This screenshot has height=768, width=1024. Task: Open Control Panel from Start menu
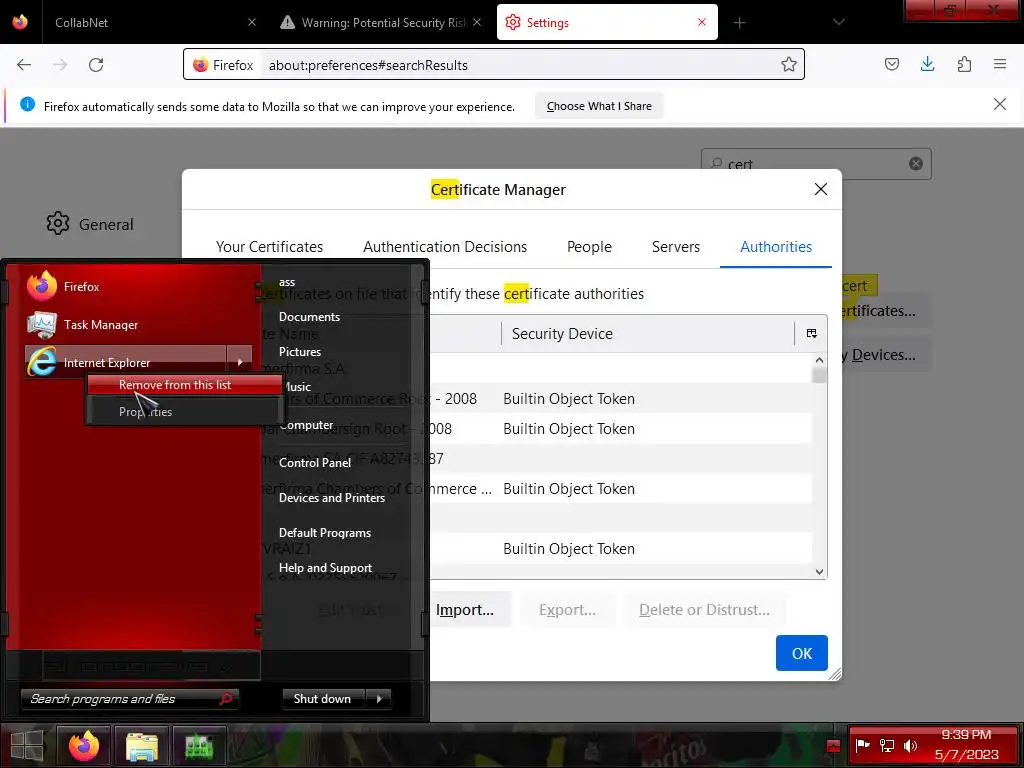[x=315, y=462]
